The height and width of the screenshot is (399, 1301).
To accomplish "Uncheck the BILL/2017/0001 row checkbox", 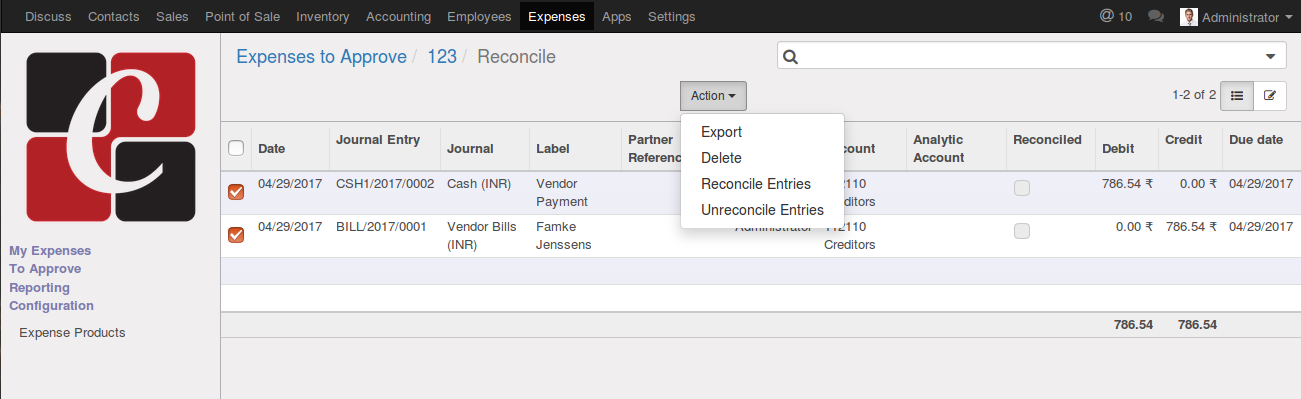I will (x=236, y=235).
